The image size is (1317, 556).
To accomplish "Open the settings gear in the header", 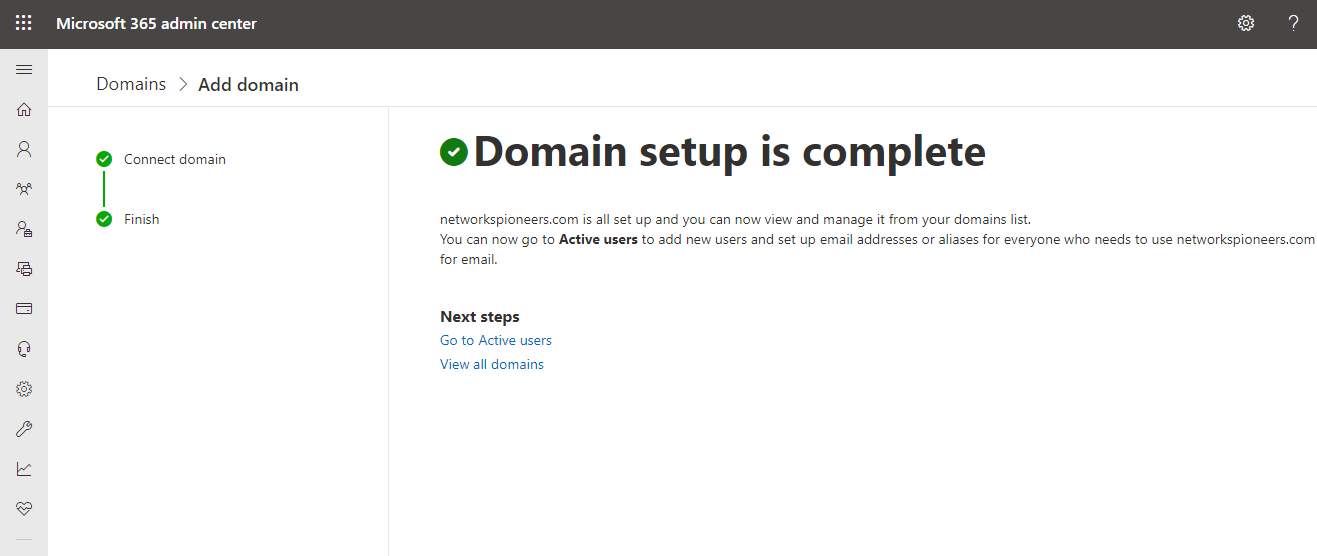I will tap(1246, 23).
